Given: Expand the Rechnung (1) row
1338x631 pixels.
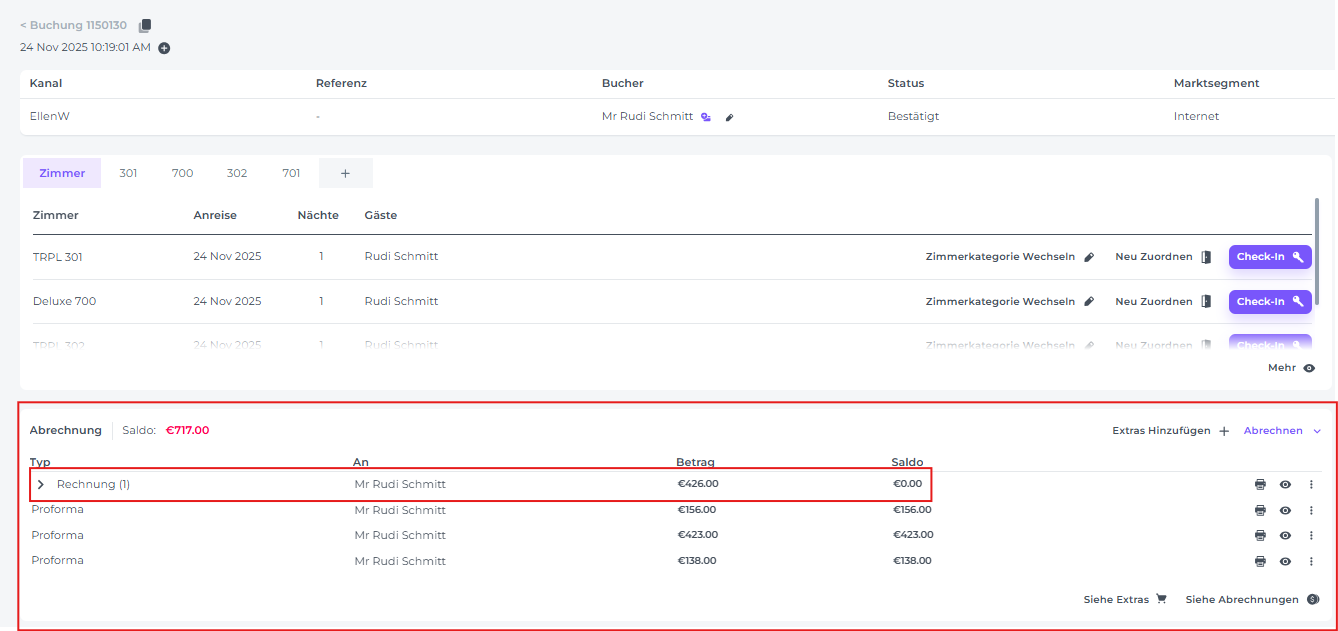Looking at the screenshot, I should point(41,485).
